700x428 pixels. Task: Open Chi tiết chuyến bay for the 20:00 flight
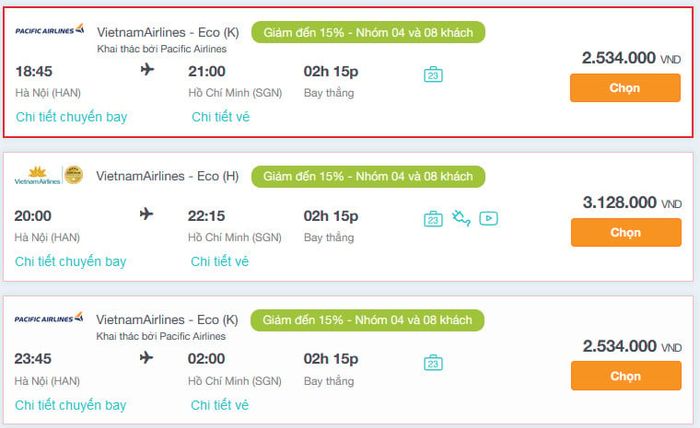(x=71, y=262)
